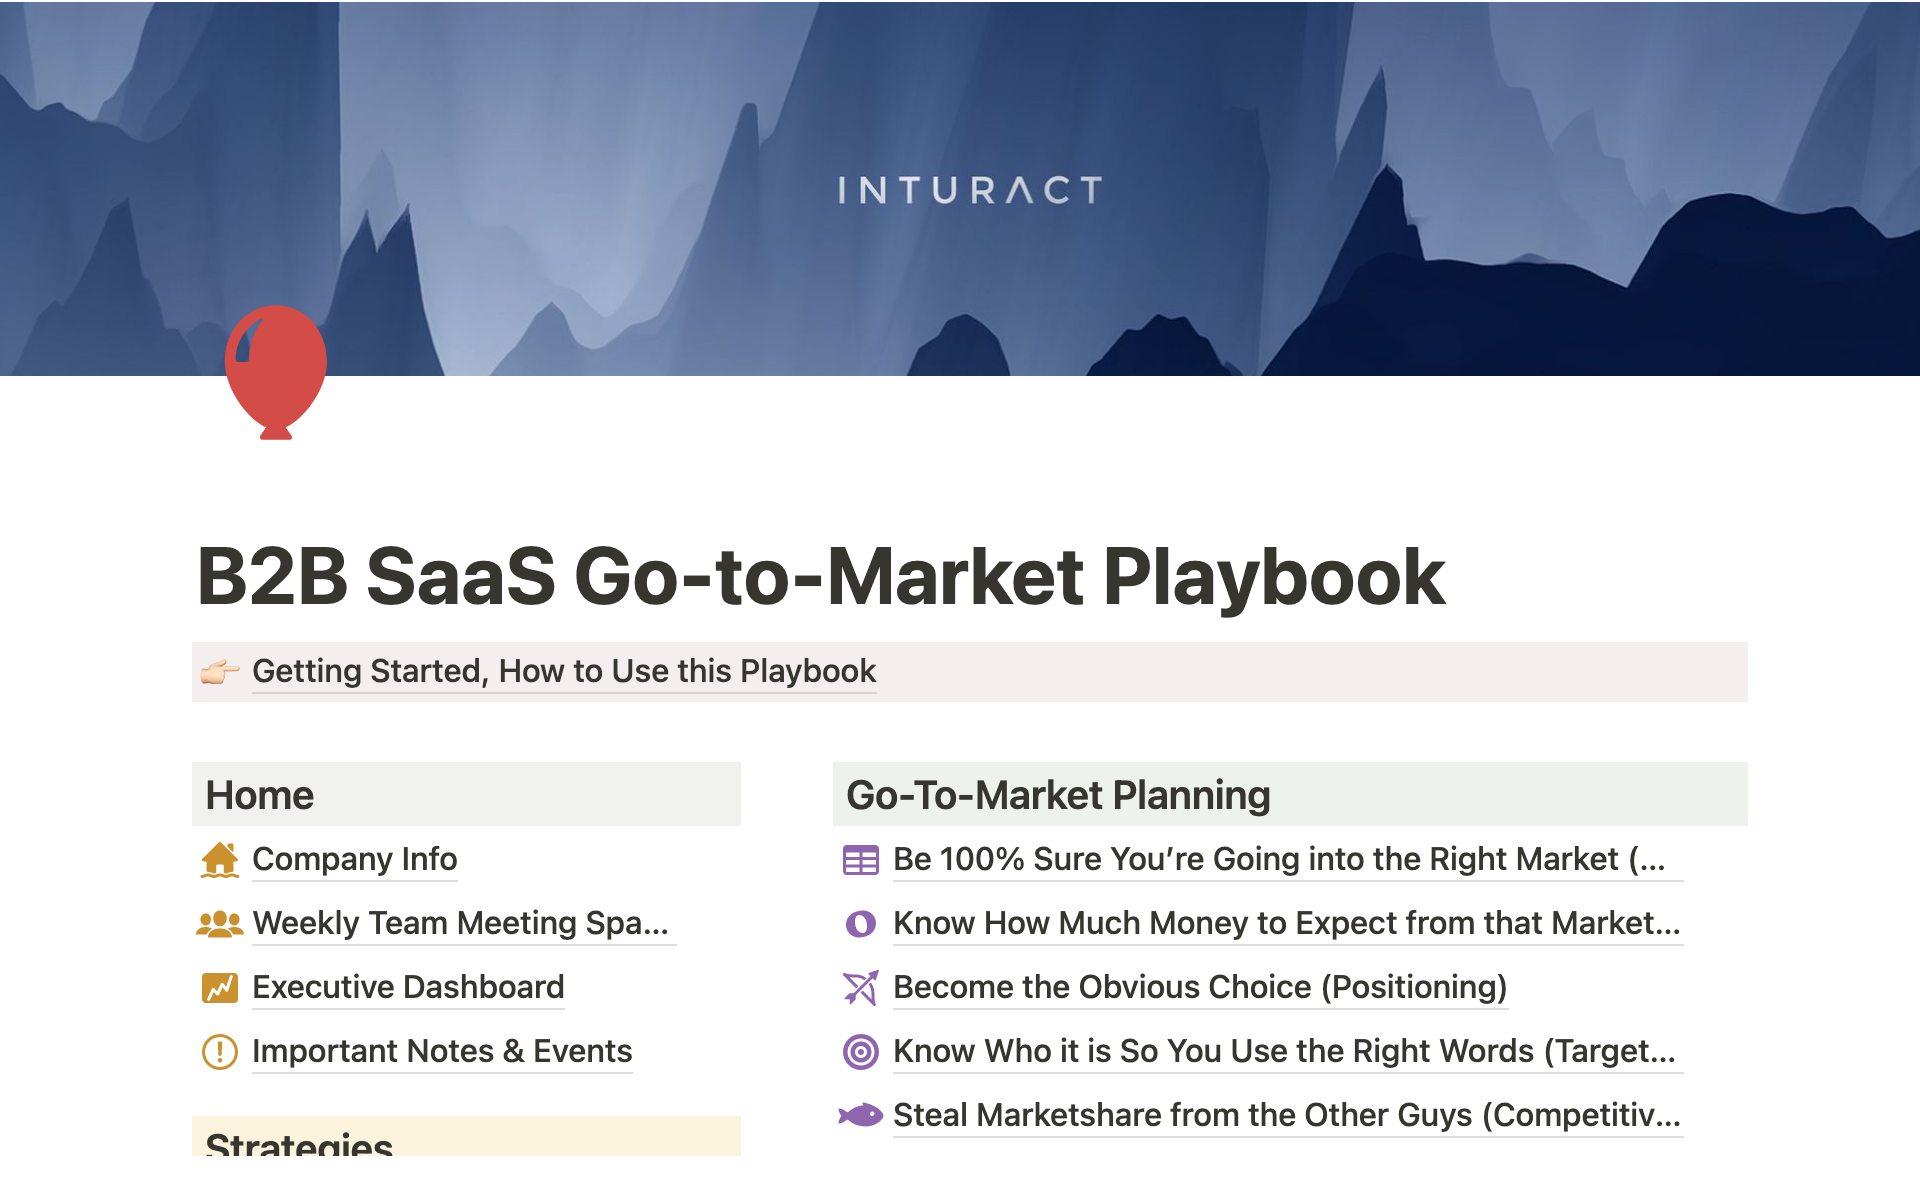
Task: Open Weekly Team Meeting page link
Action: 461,924
